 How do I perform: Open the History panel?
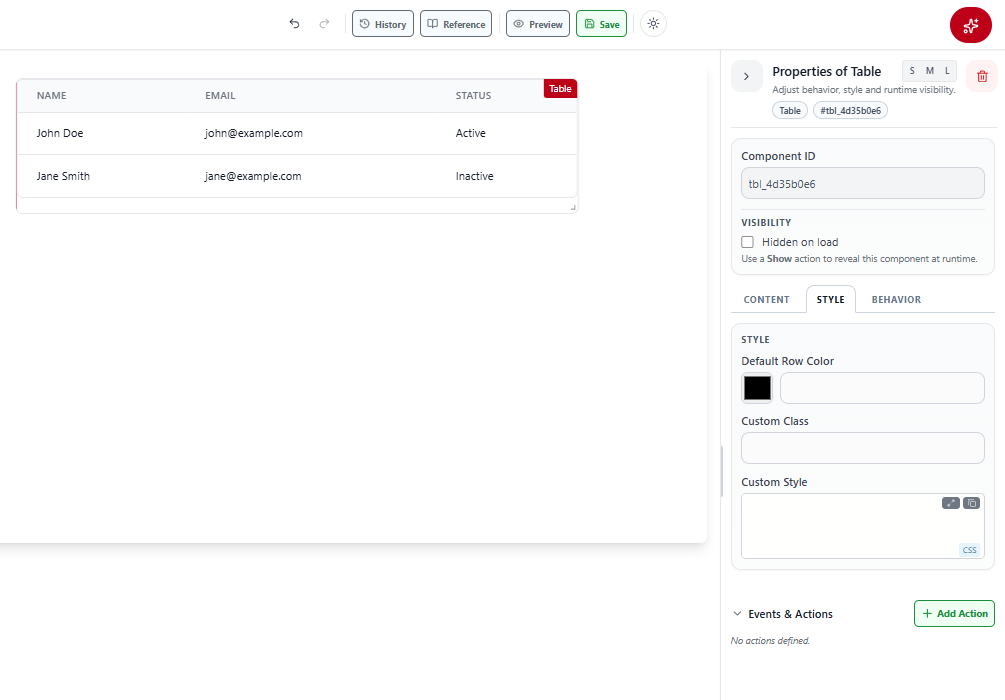tap(383, 24)
